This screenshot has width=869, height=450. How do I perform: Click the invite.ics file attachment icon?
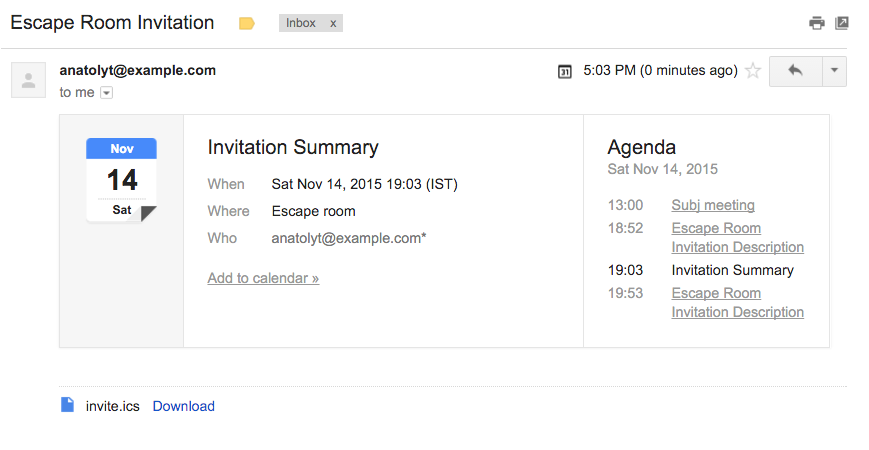pos(68,405)
